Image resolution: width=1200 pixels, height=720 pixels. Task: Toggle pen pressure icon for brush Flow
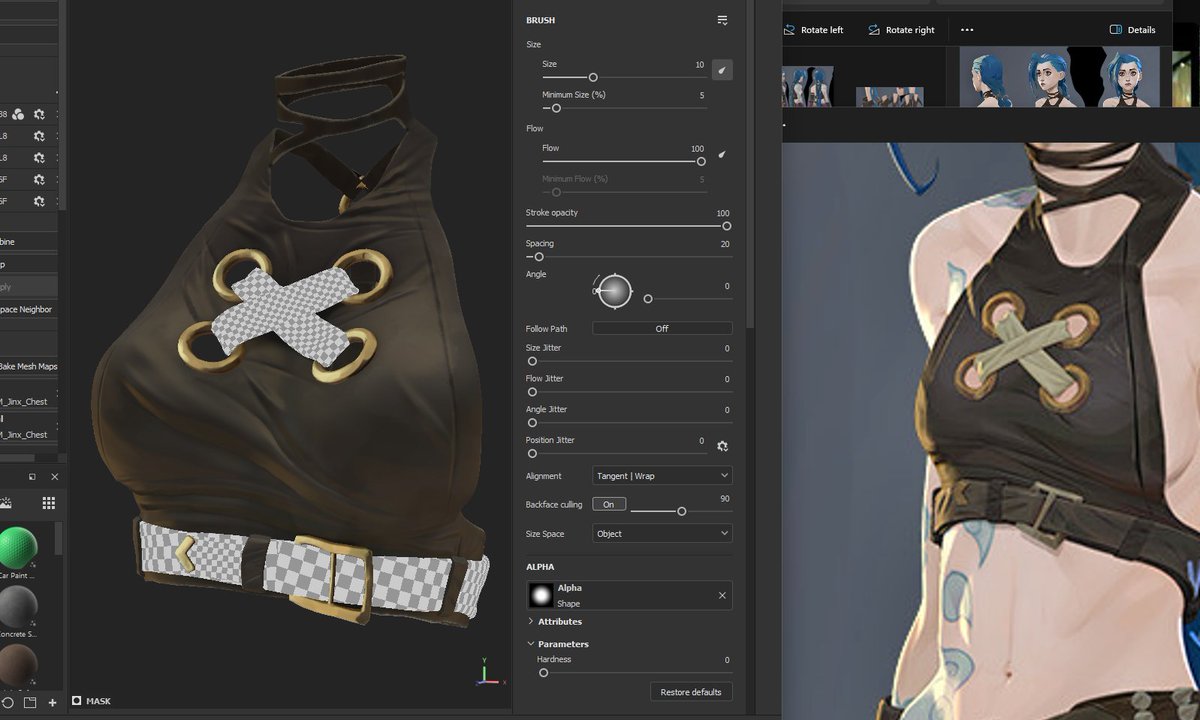[x=722, y=154]
